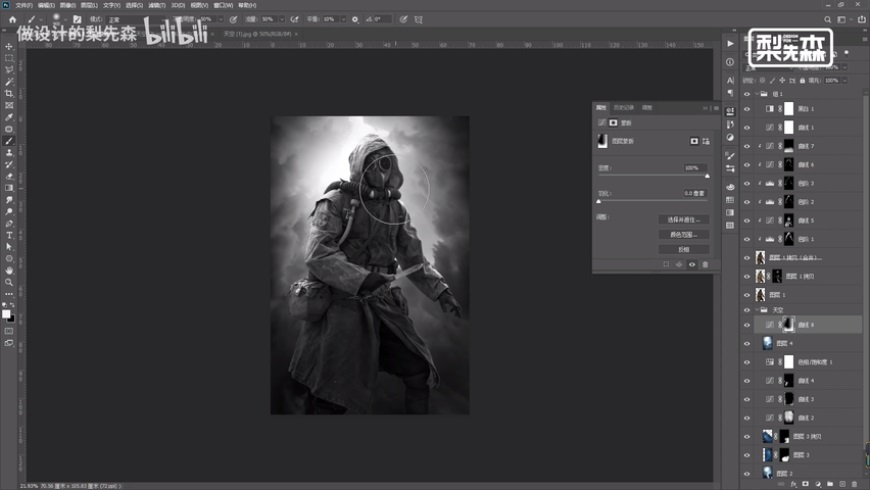The image size is (870, 490).
Task: Click the foreground color swatch
Action: (x=6, y=314)
